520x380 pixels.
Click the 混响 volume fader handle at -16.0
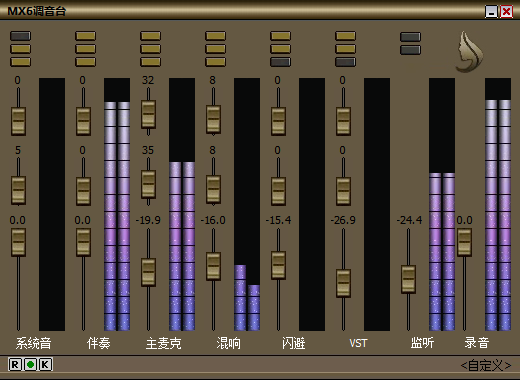click(x=213, y=266)
